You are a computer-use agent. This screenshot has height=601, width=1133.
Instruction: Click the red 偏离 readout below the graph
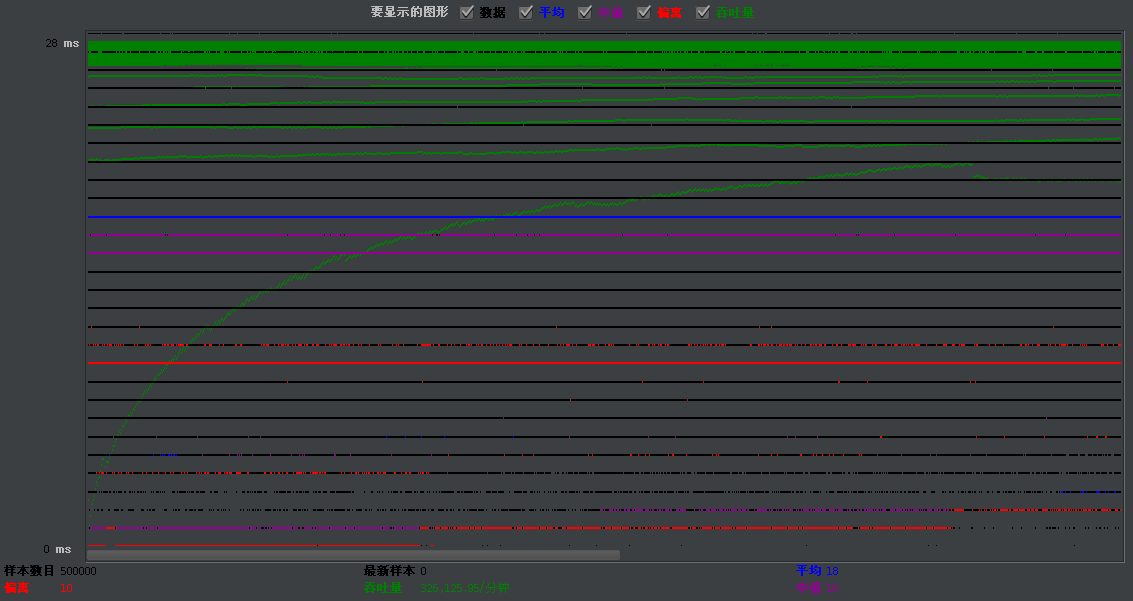38,588
